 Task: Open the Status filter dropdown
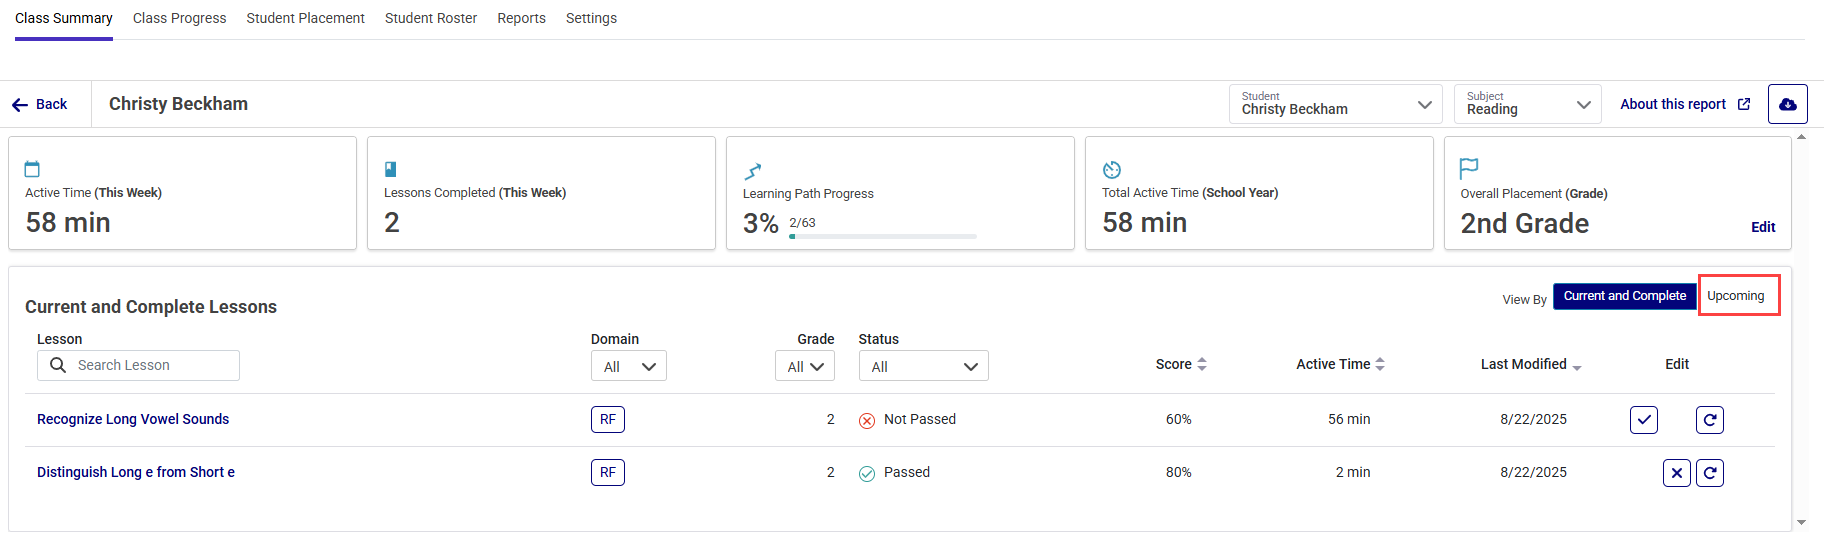coord(923,366)
